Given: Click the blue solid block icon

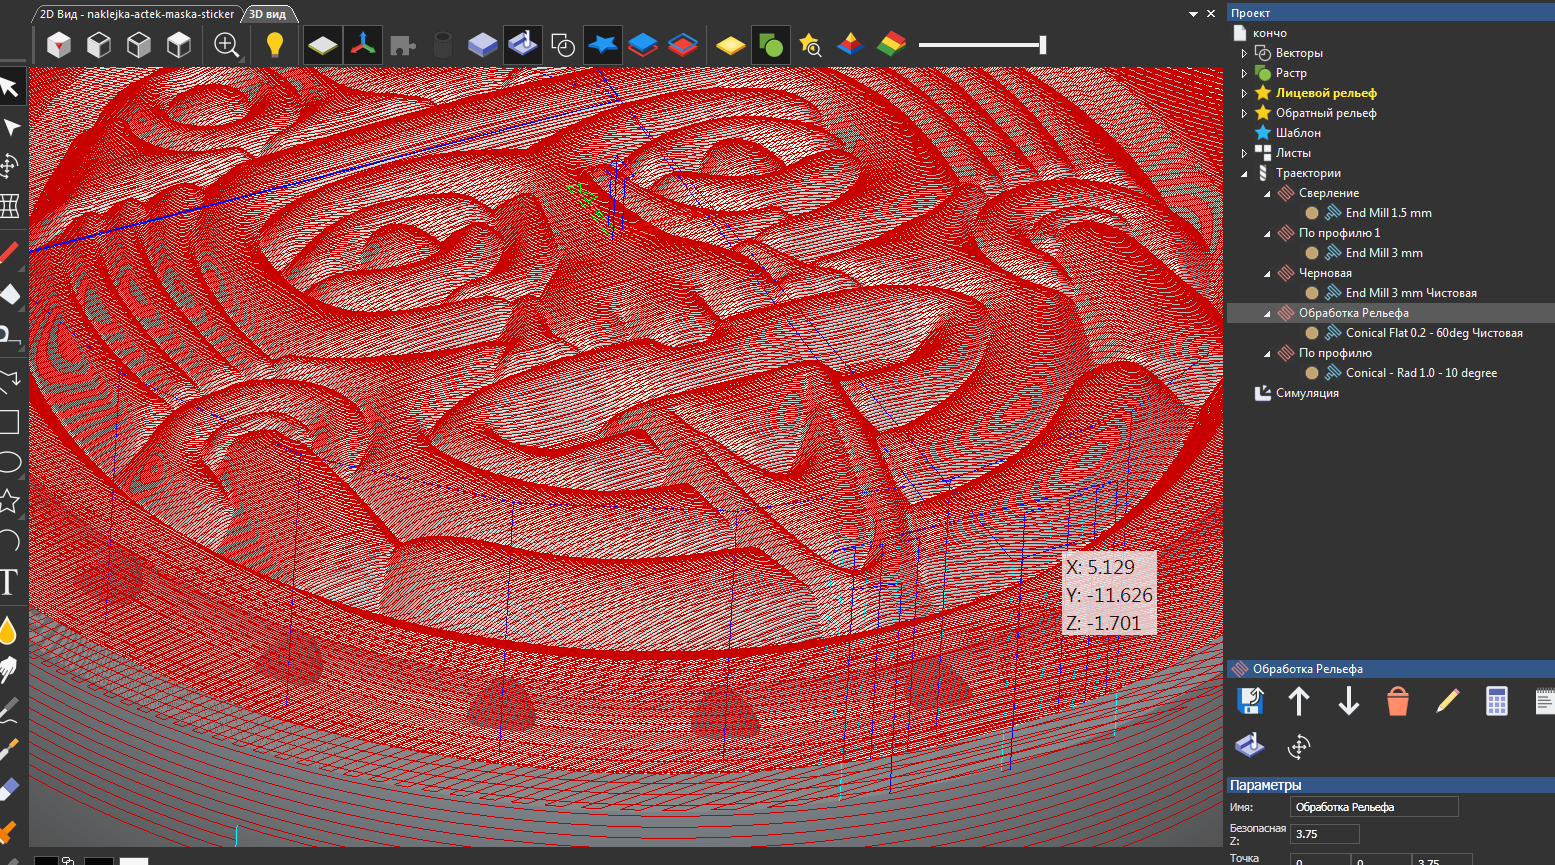Looking at the screenshot, I should (x=483, y=45).
